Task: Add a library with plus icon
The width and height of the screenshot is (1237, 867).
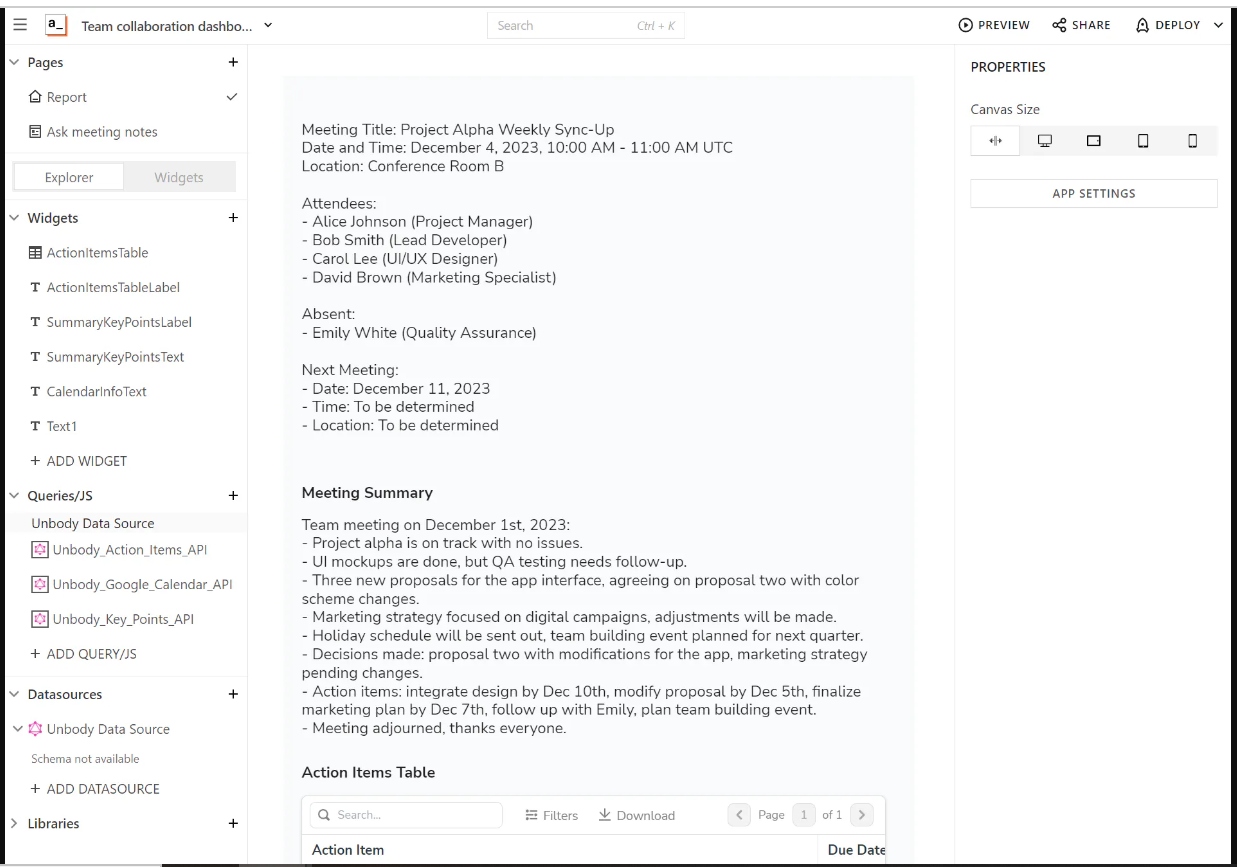Action: pos(233,823)
